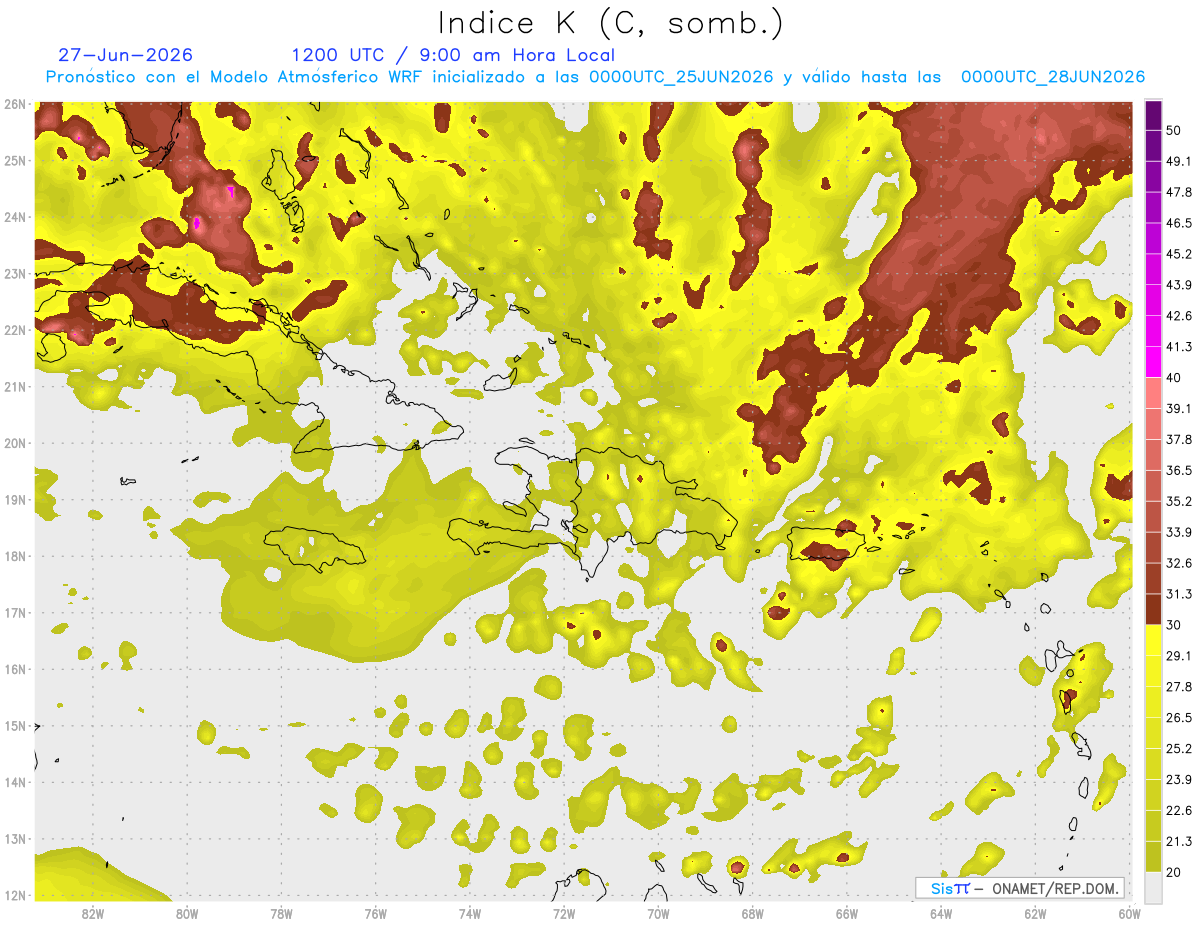Click the "22N" latitude label
Viewport: 1200px width, 927px height.
pos(14,330)
